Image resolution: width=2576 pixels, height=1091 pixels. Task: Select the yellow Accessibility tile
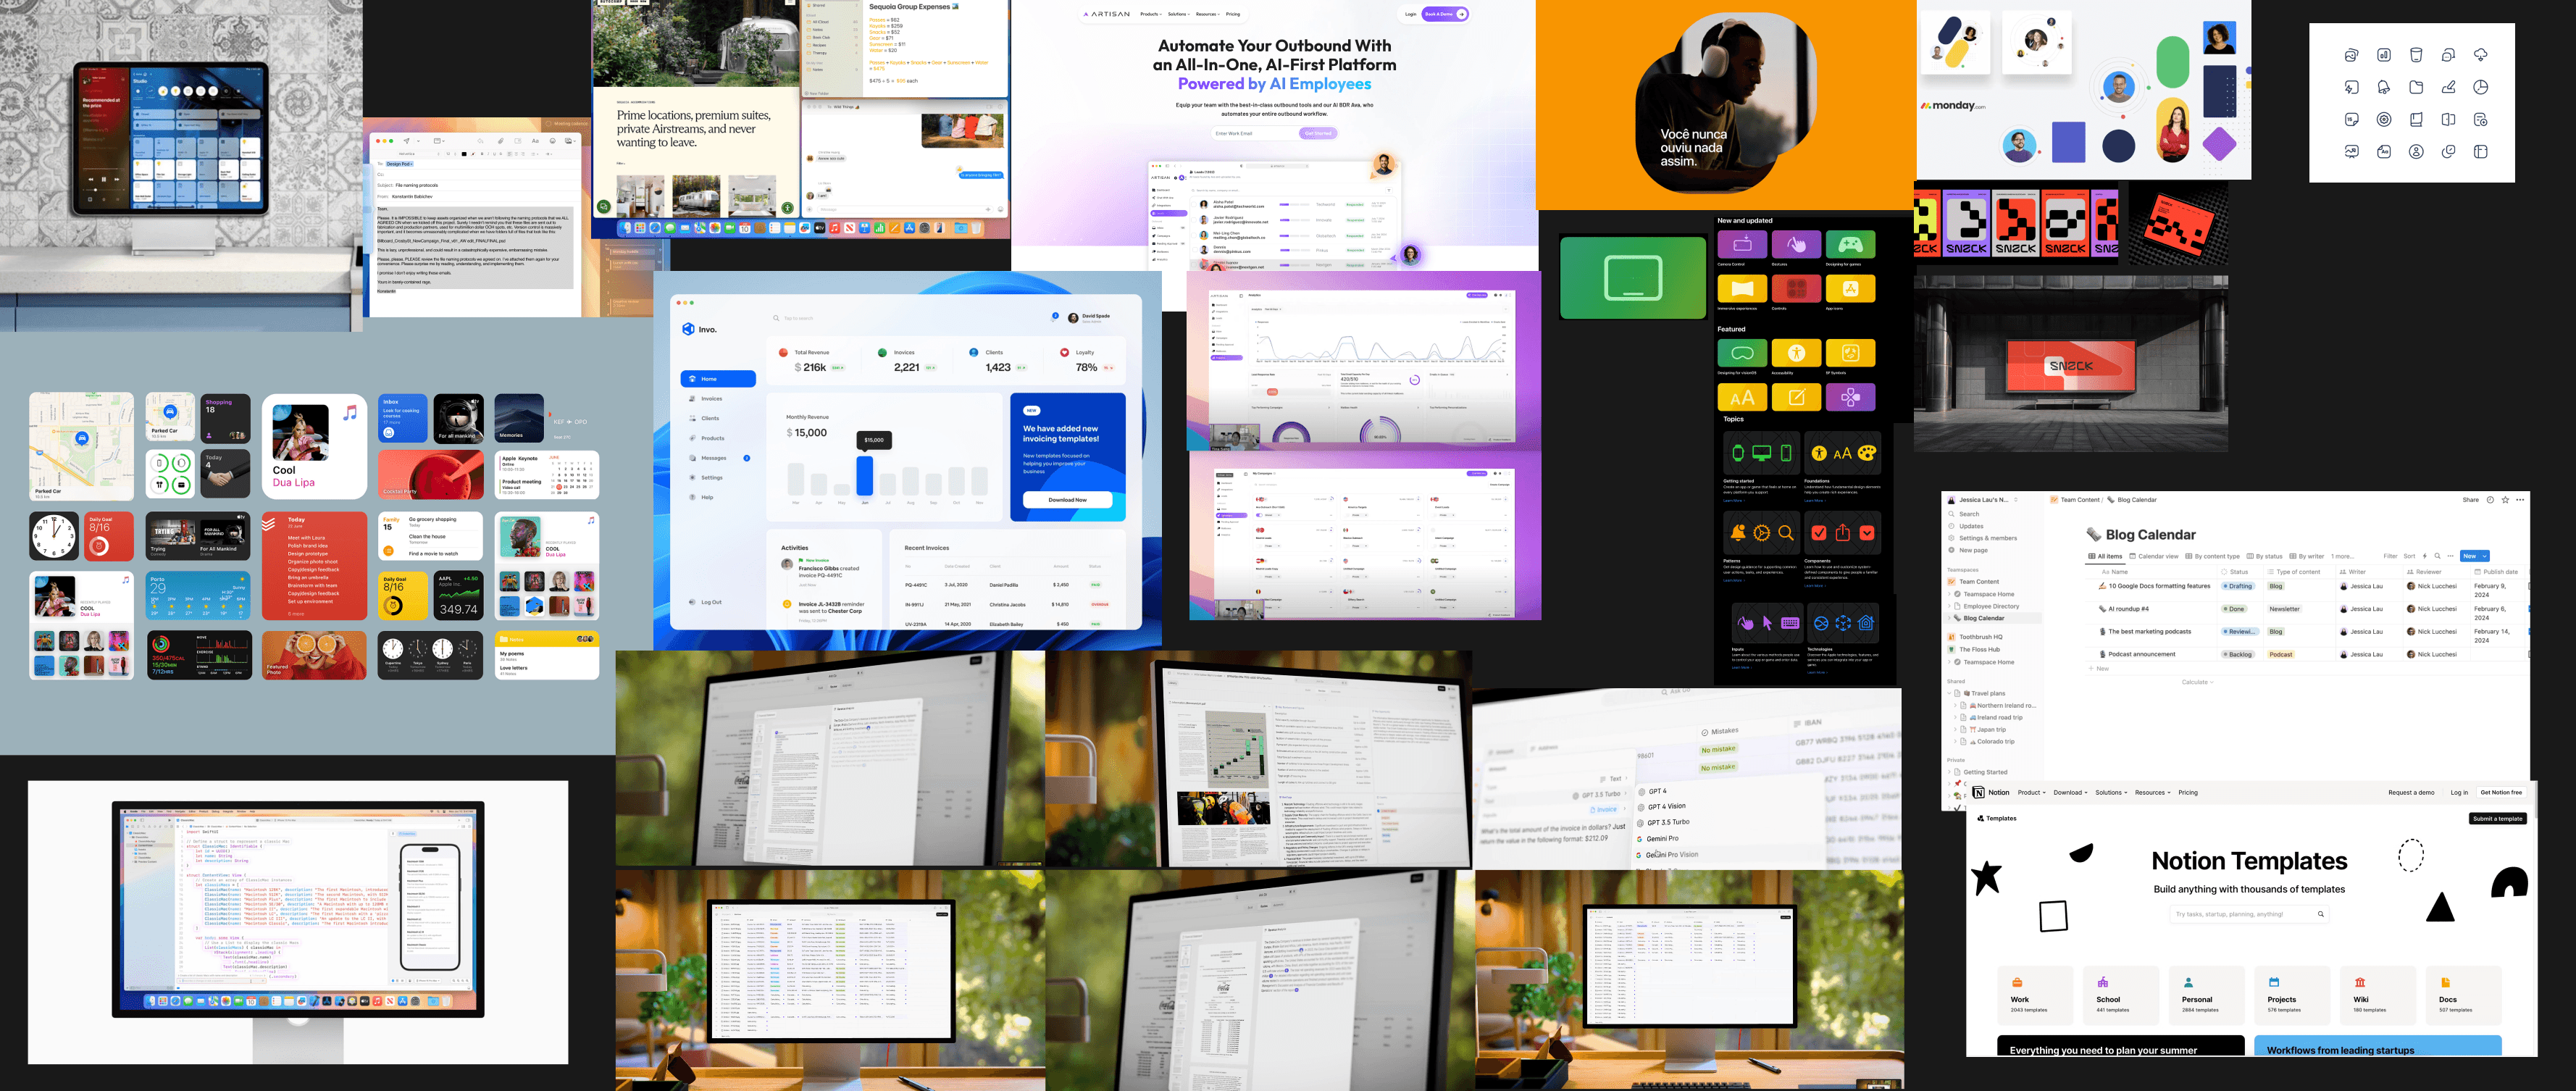(1796, 353)
